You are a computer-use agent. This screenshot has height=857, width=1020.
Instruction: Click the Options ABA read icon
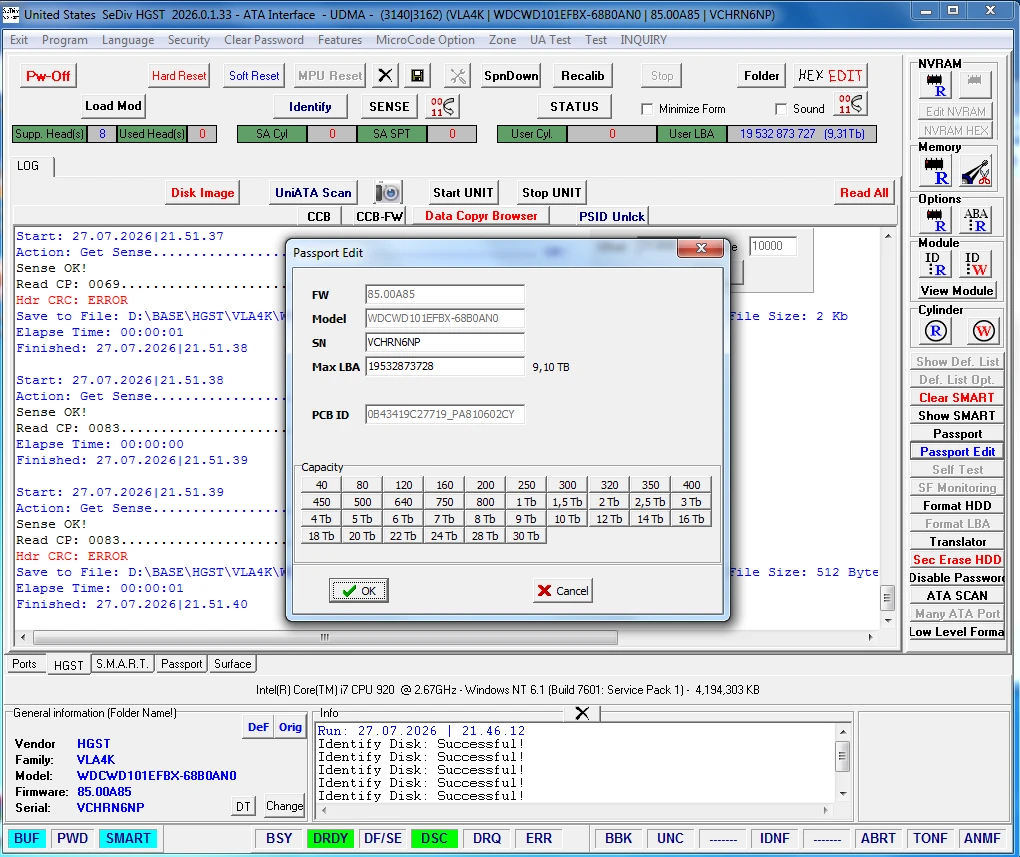[975, 220]
